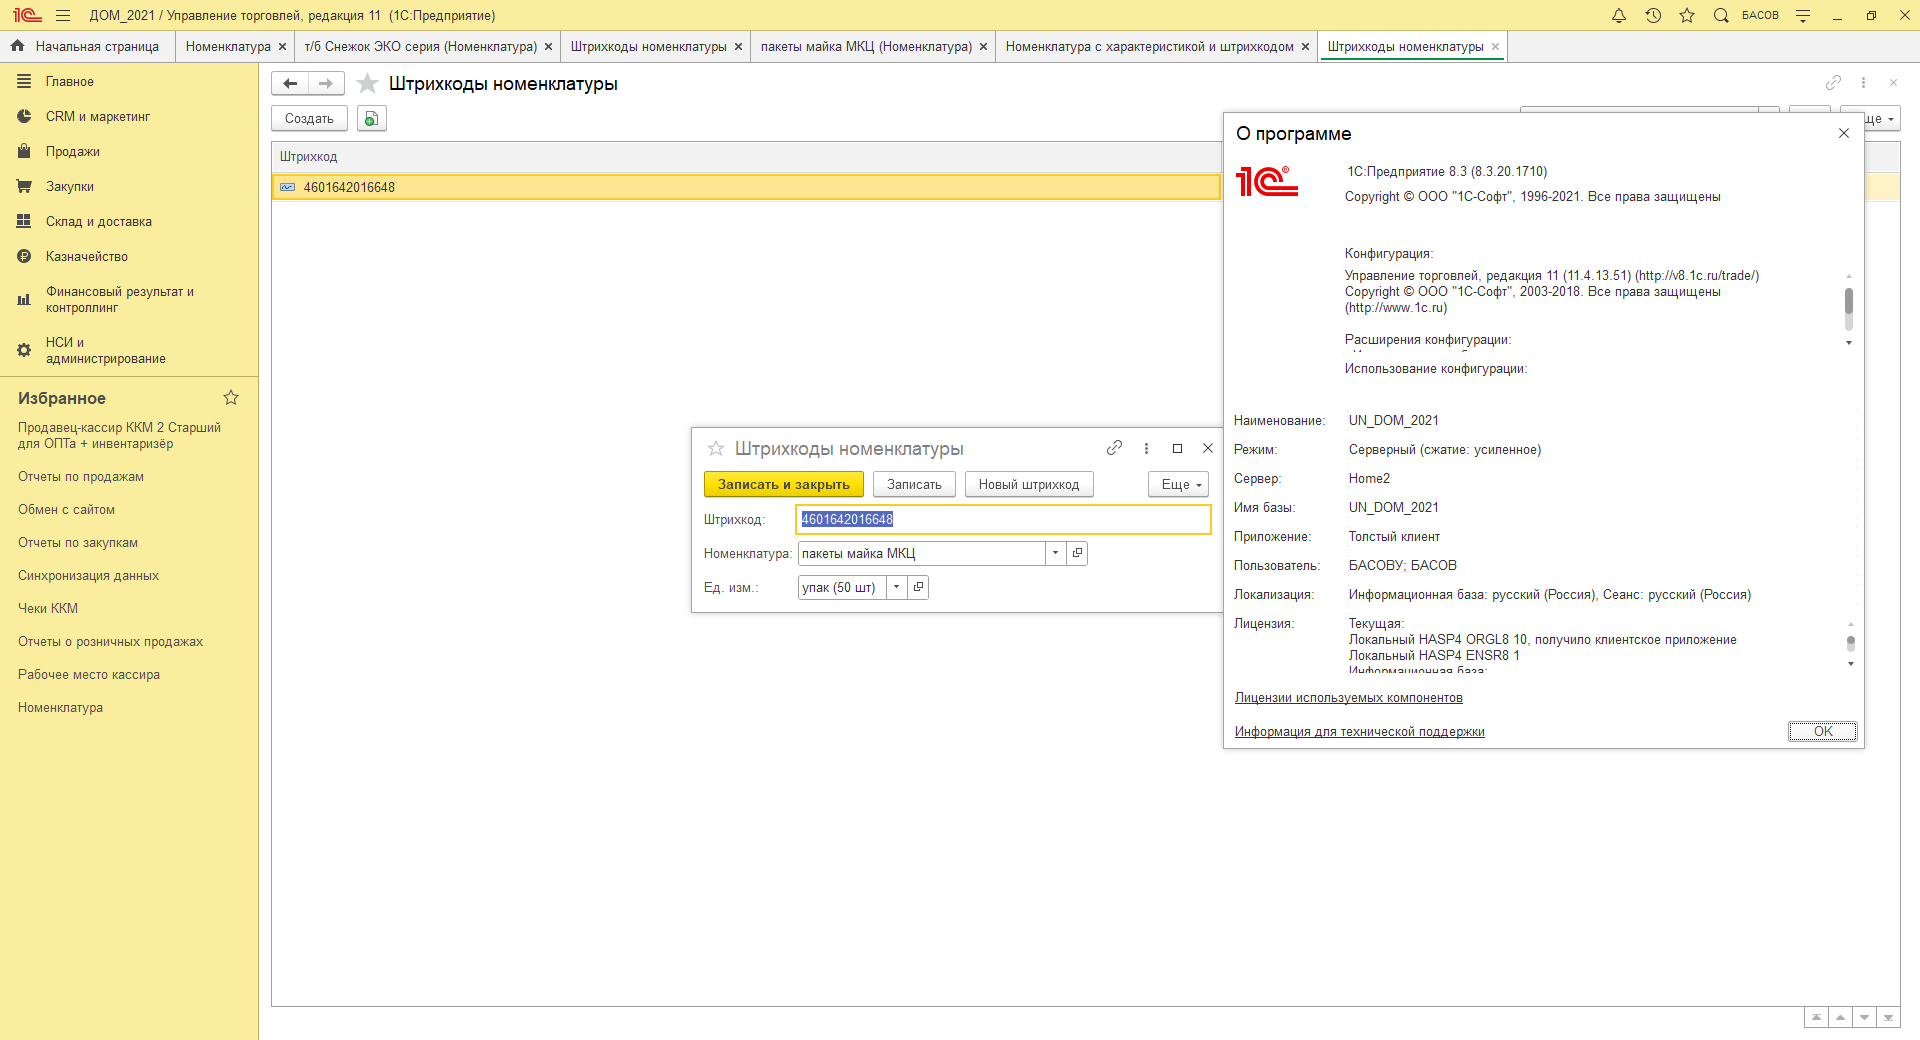Open Главное section

[69, 82]
